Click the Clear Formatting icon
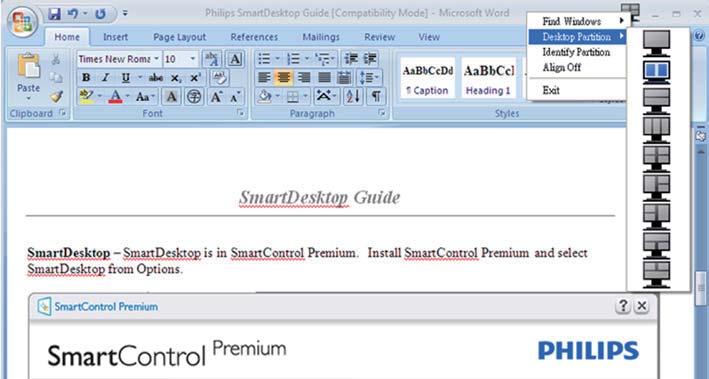Image resolution: width=709 pixels, height=379 pixels. pos(220,77)
